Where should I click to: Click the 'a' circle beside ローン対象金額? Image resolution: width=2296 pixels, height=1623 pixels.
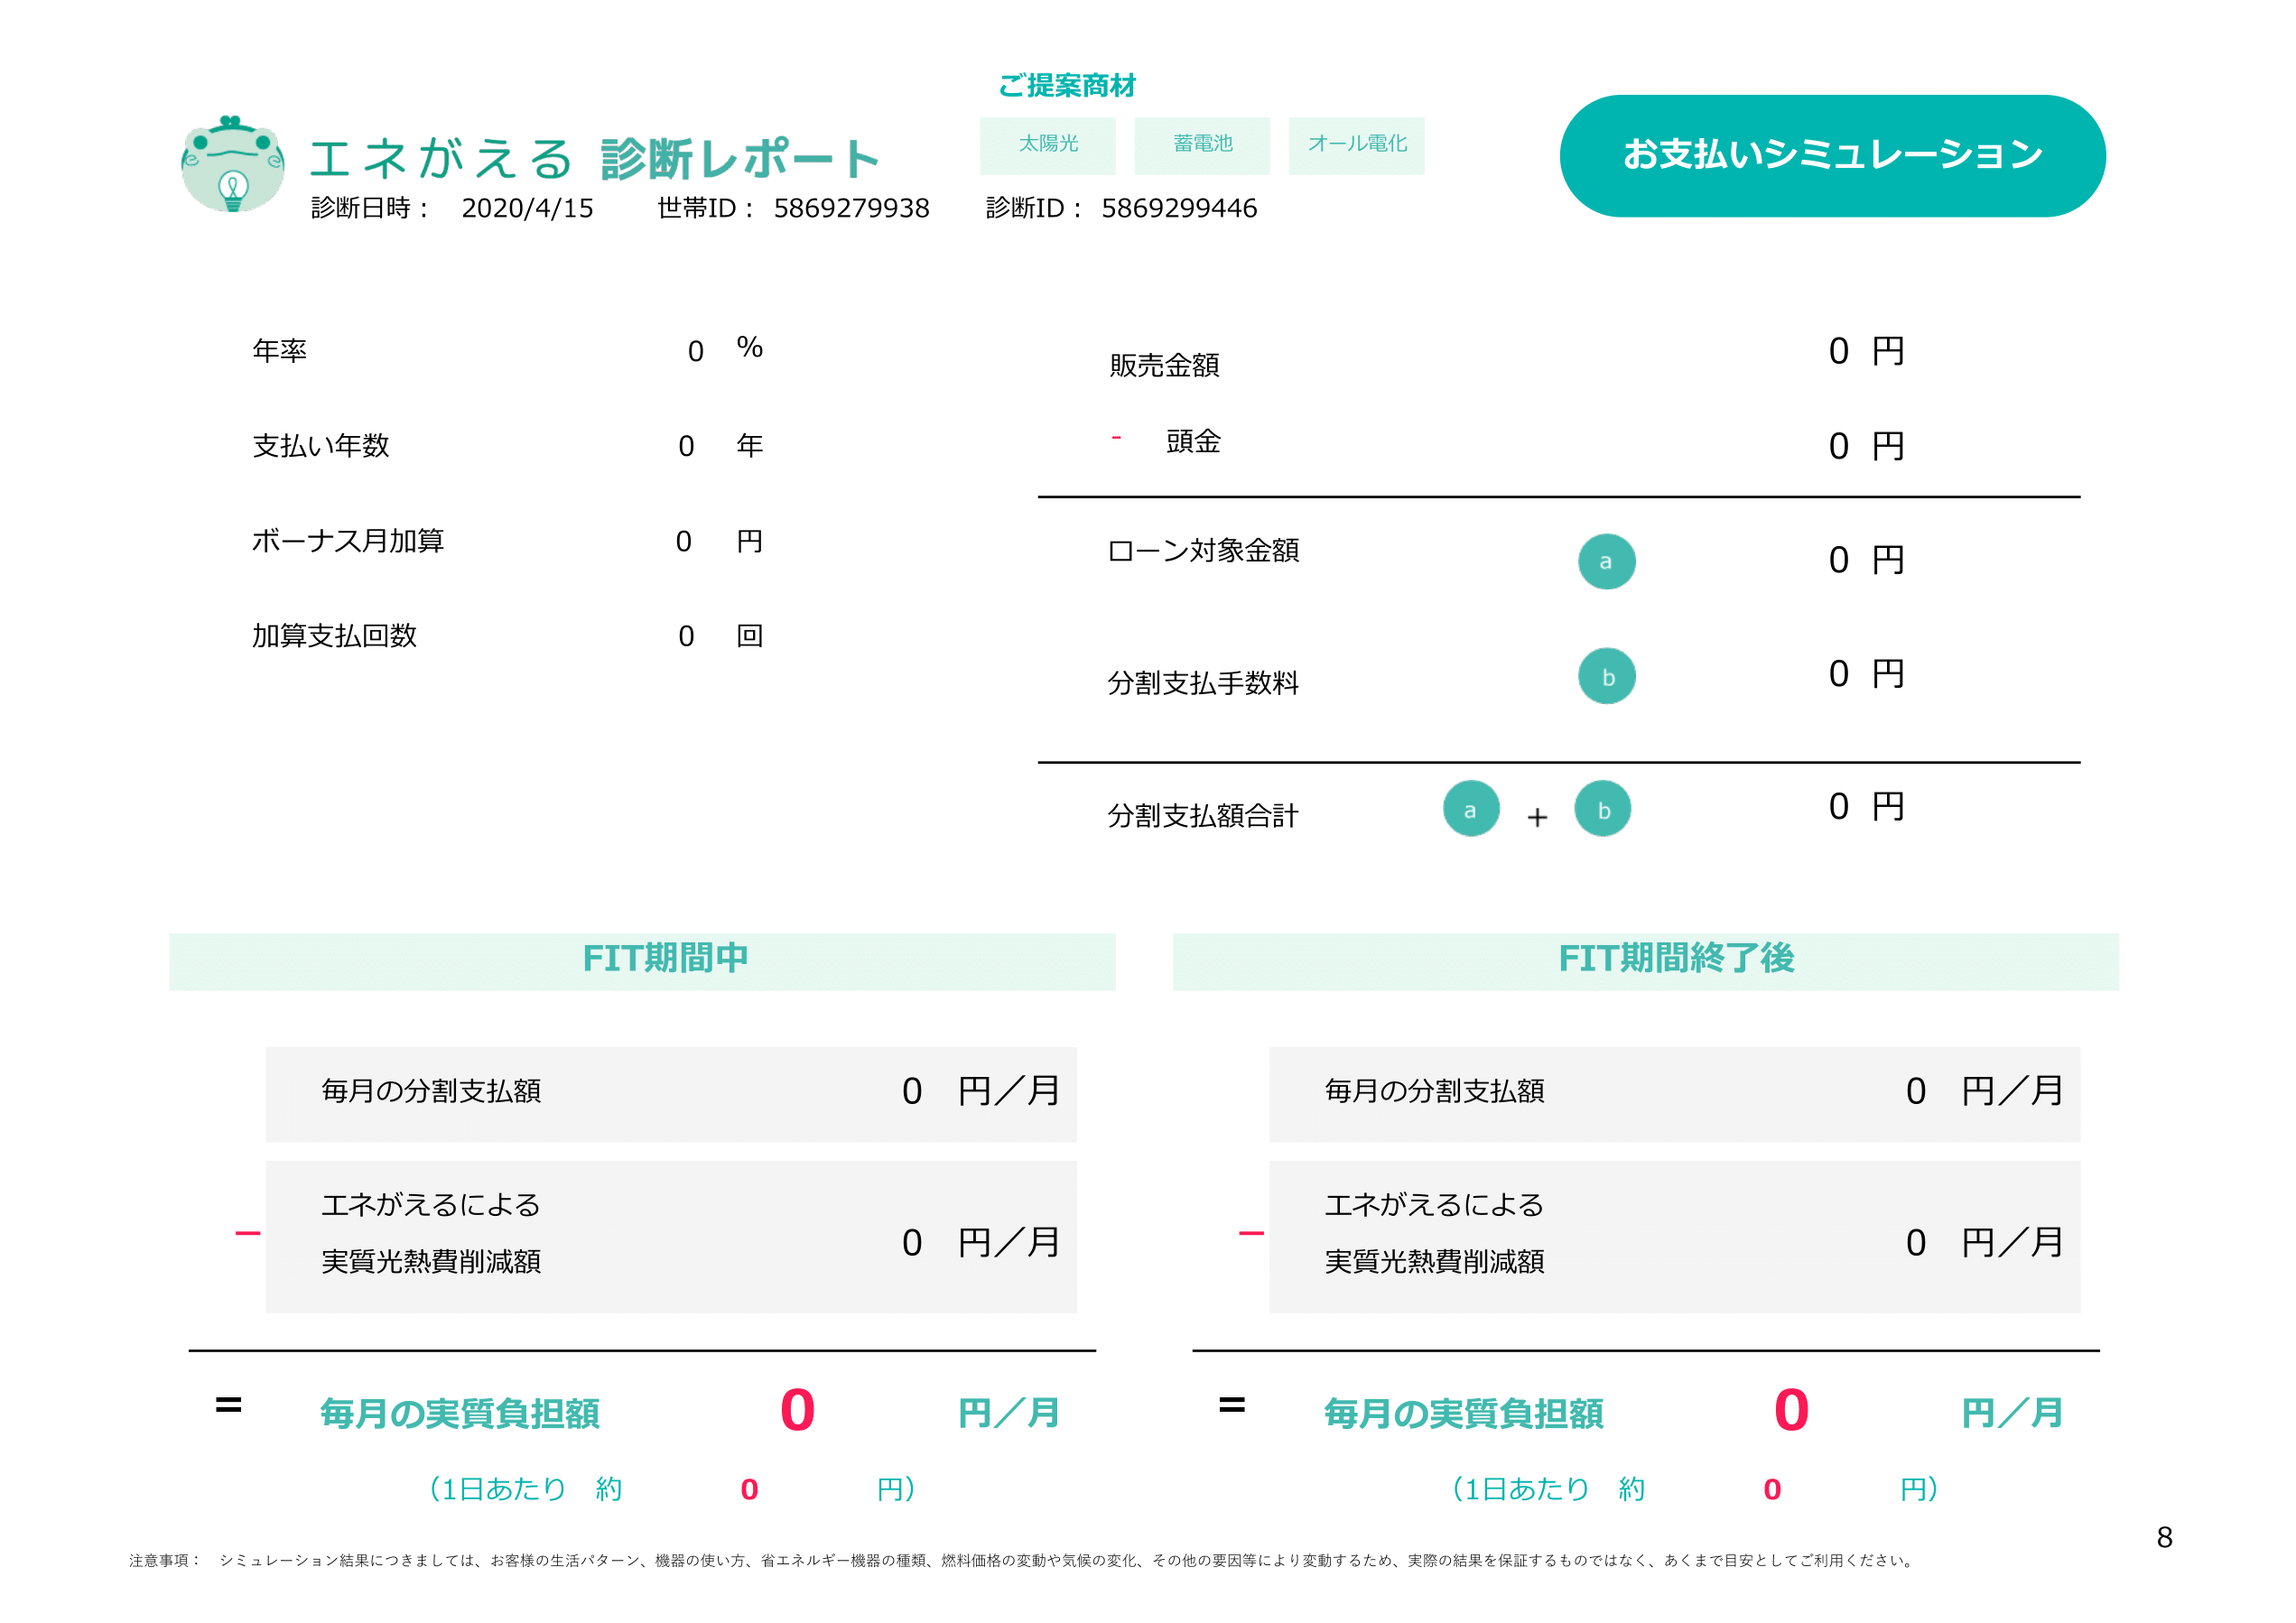pos(1606,561)
